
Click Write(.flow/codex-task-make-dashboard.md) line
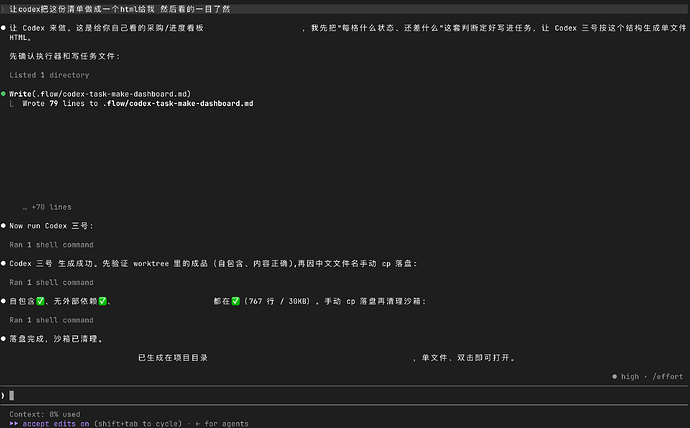pos(100,94)
